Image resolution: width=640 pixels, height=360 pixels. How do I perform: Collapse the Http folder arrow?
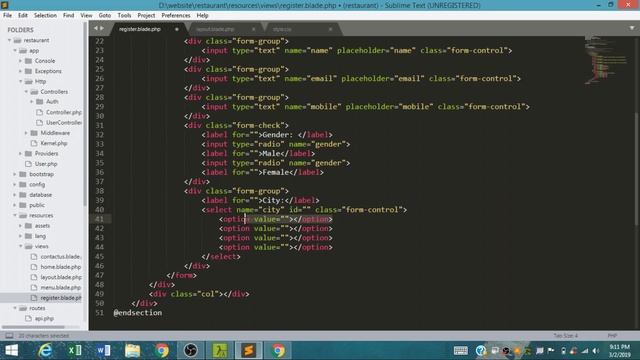point(20,81)
